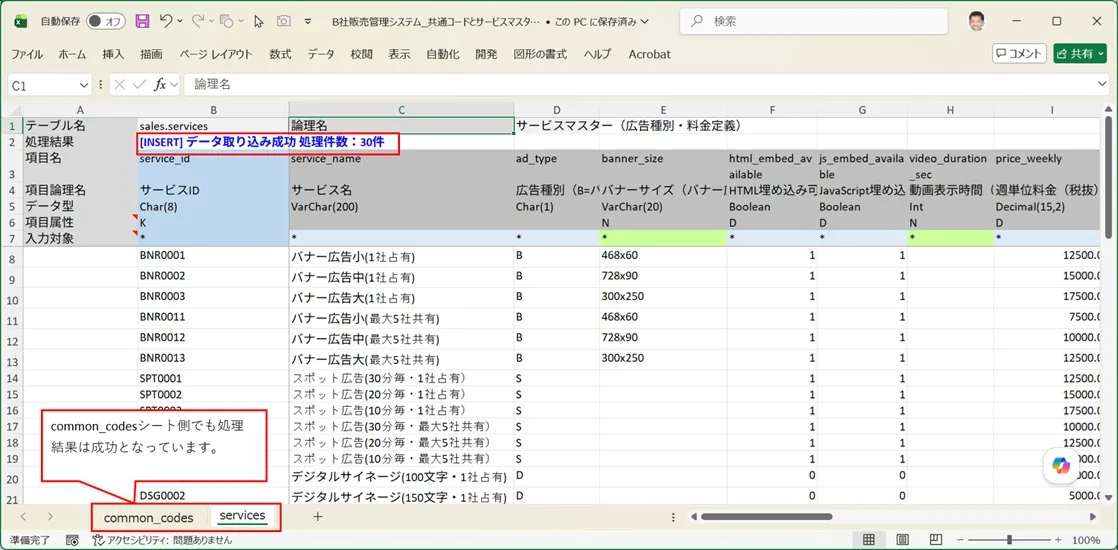Select column C header

[x=401, y=110]
